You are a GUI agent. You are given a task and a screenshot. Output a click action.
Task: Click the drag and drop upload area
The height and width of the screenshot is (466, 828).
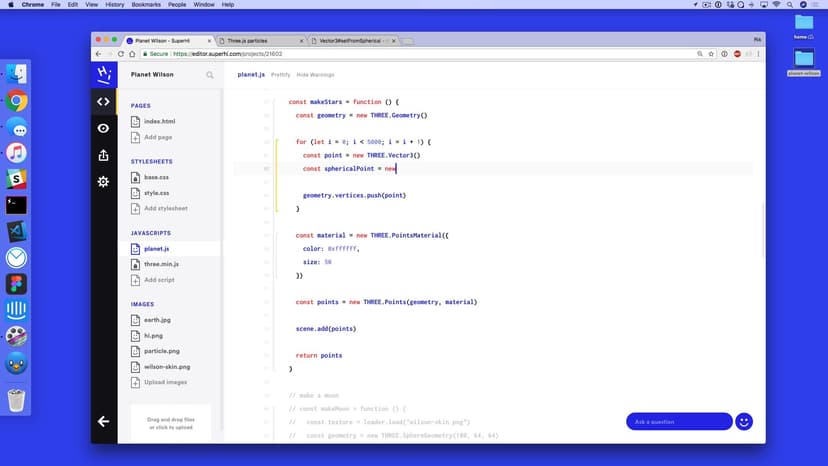pos(171,423)
